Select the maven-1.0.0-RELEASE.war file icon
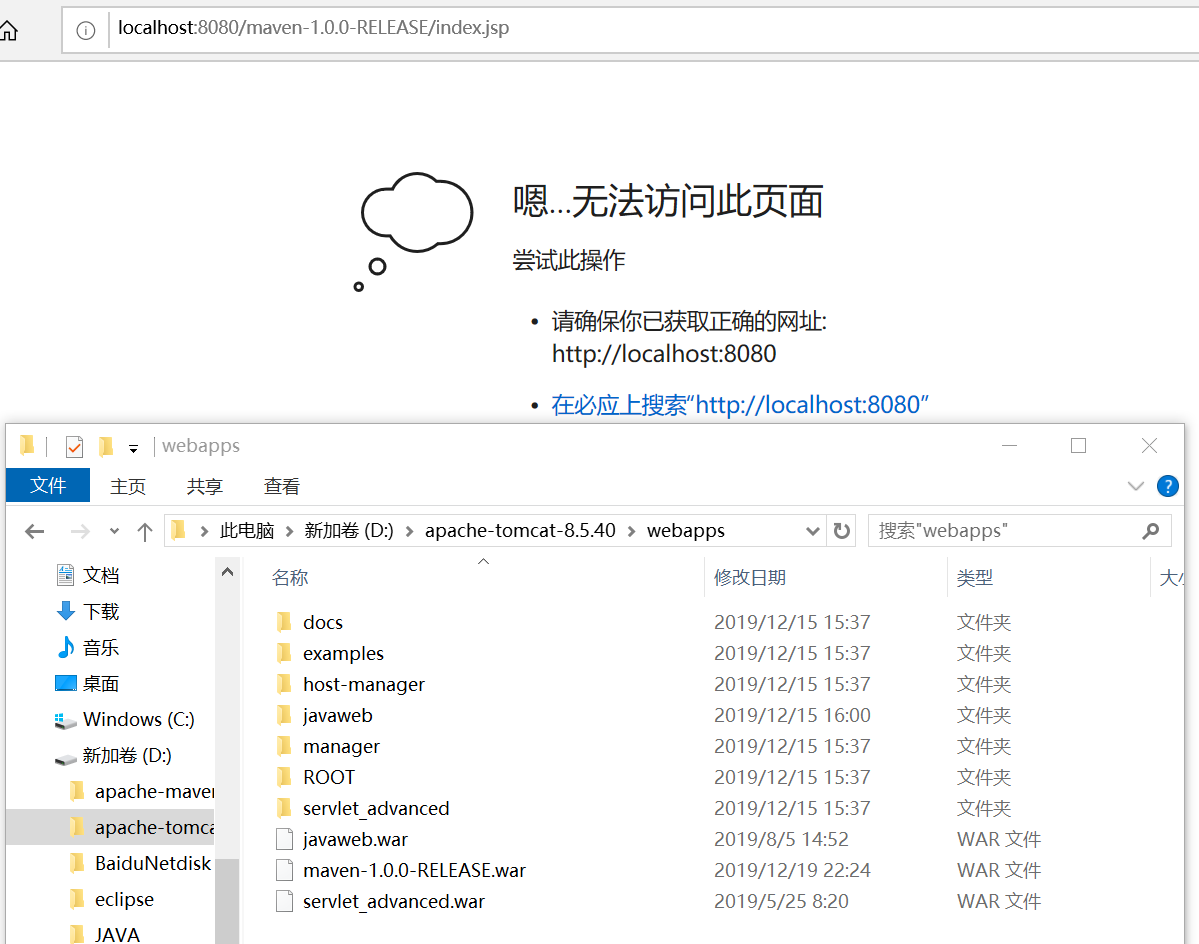Image resolution: width=1199 pixels, height=944 pixels. pos(284,870)
